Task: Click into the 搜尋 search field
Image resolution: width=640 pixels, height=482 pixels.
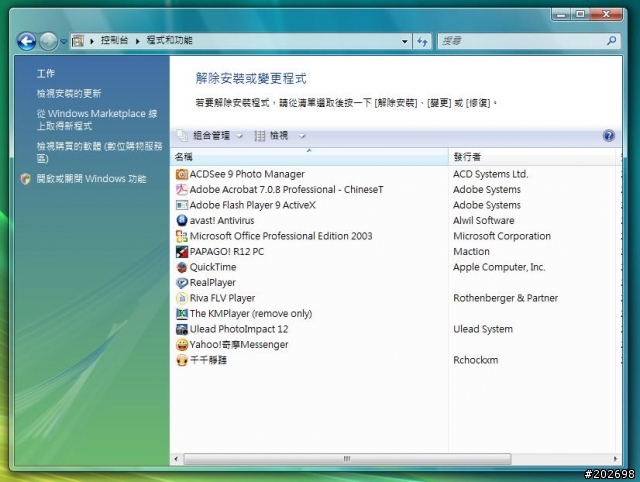Action: click(522, 41)
